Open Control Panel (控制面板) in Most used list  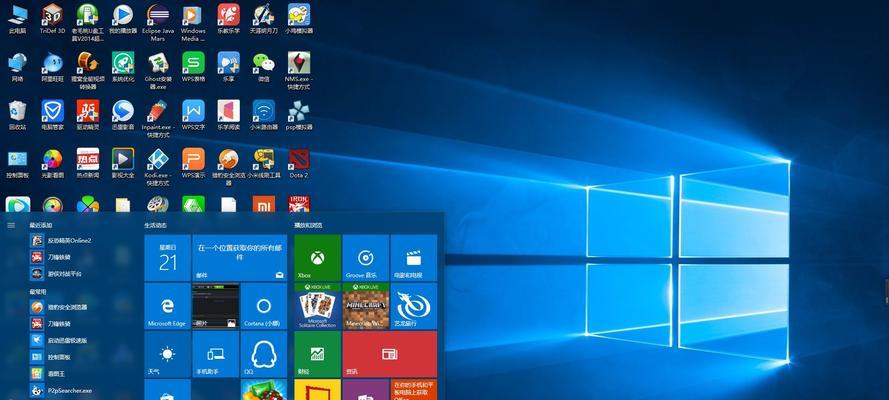(x=51, y=357)
